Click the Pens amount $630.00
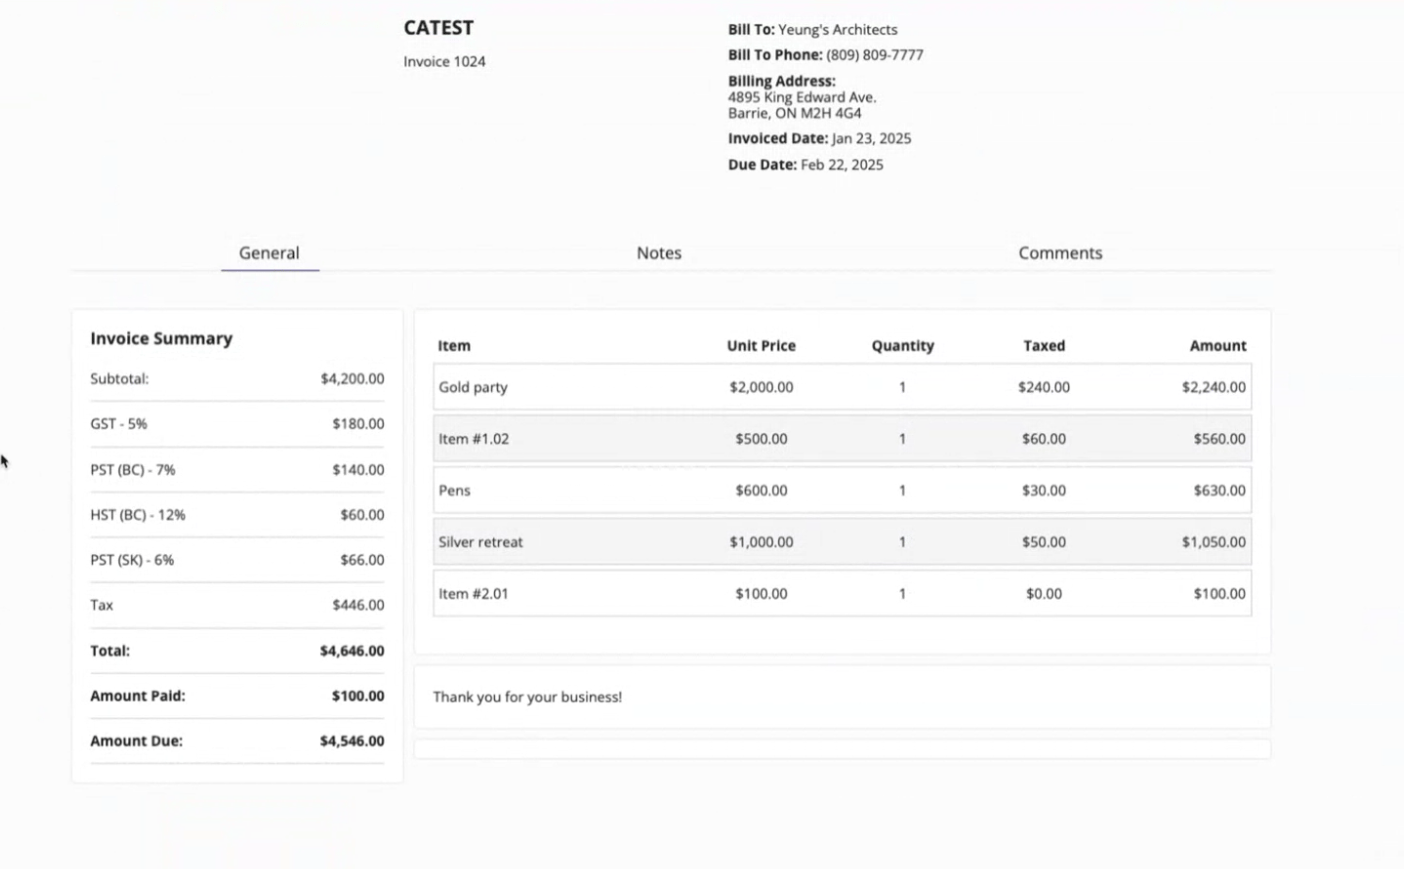Screen dimensions: 1404x869 (x=1219, y=491)
